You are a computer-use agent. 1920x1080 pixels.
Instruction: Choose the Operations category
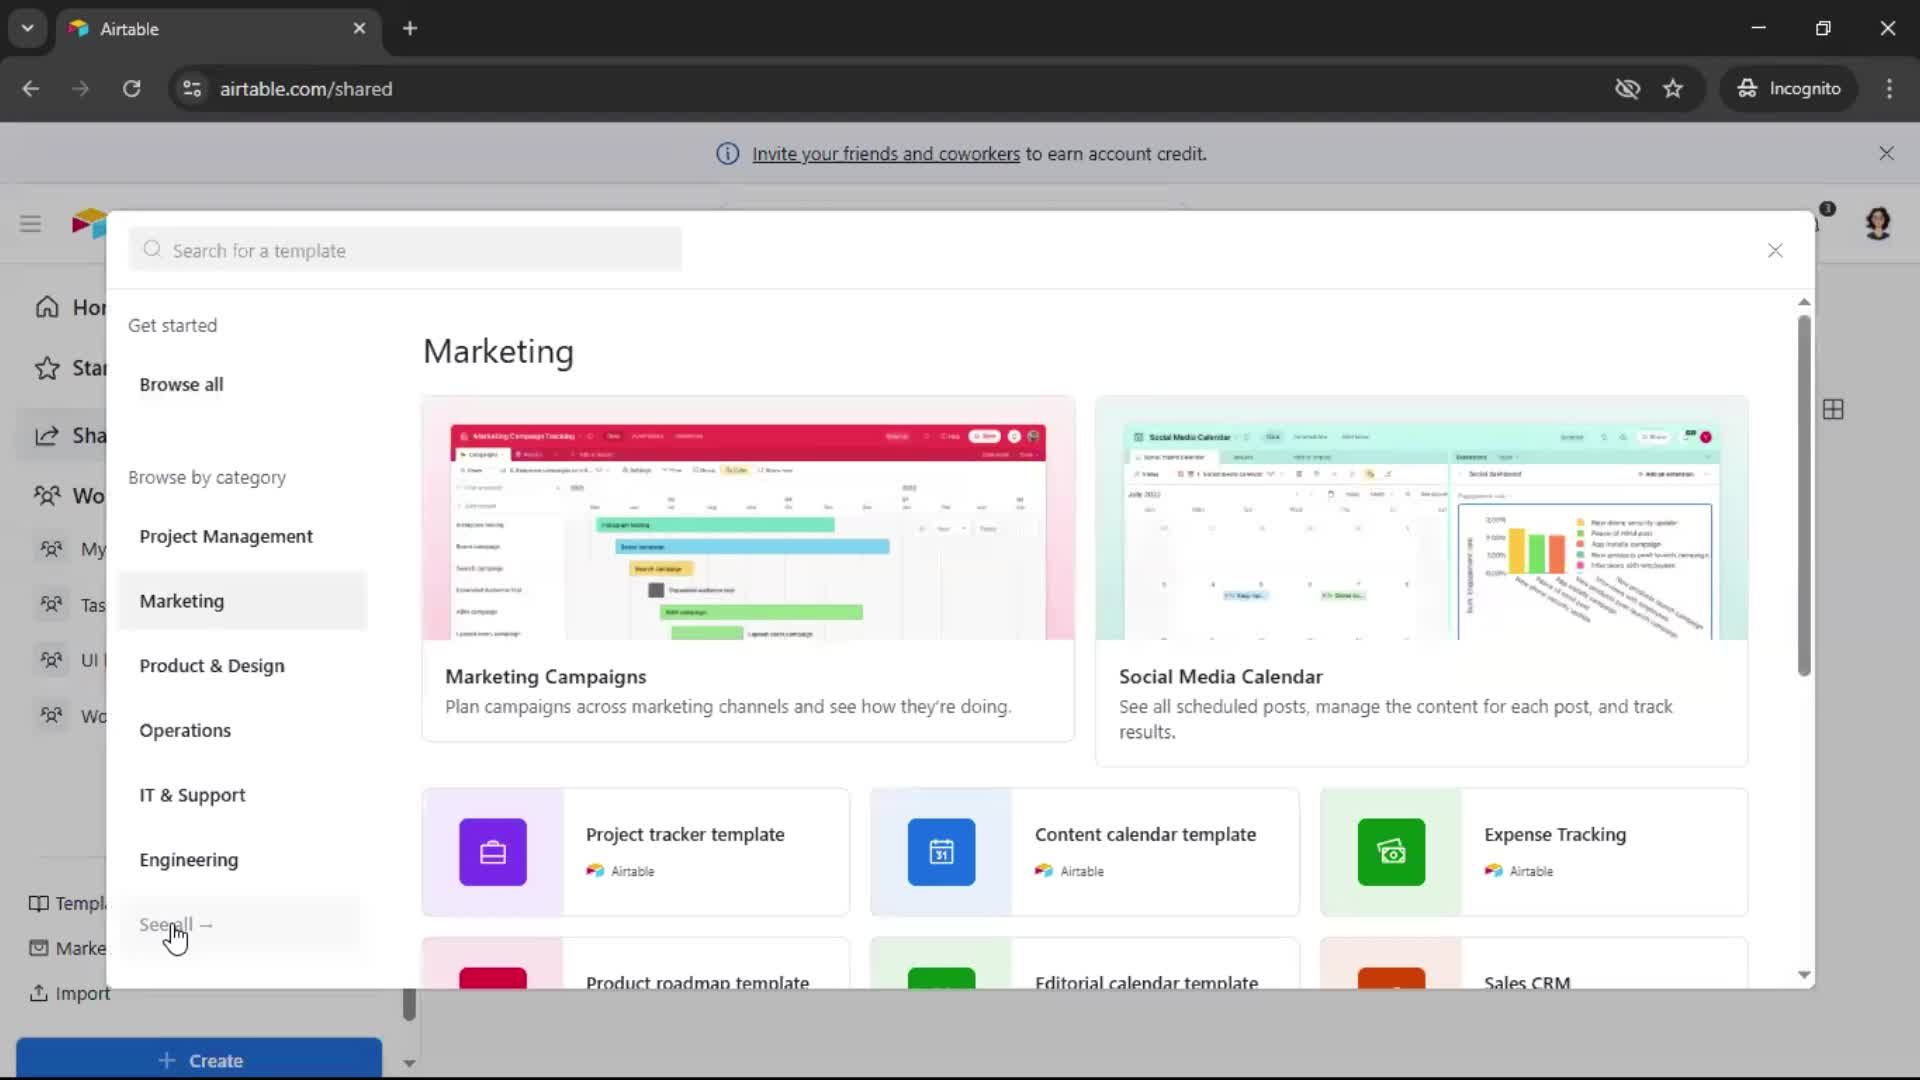click(x=185, y=731)
